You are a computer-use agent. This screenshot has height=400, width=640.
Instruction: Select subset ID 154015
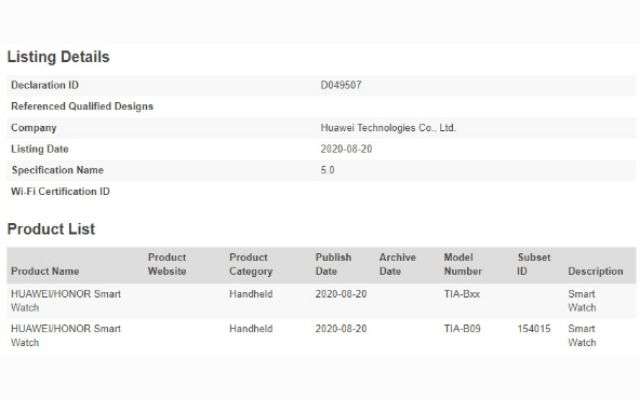pyautogui.click(x=534, y=329)
